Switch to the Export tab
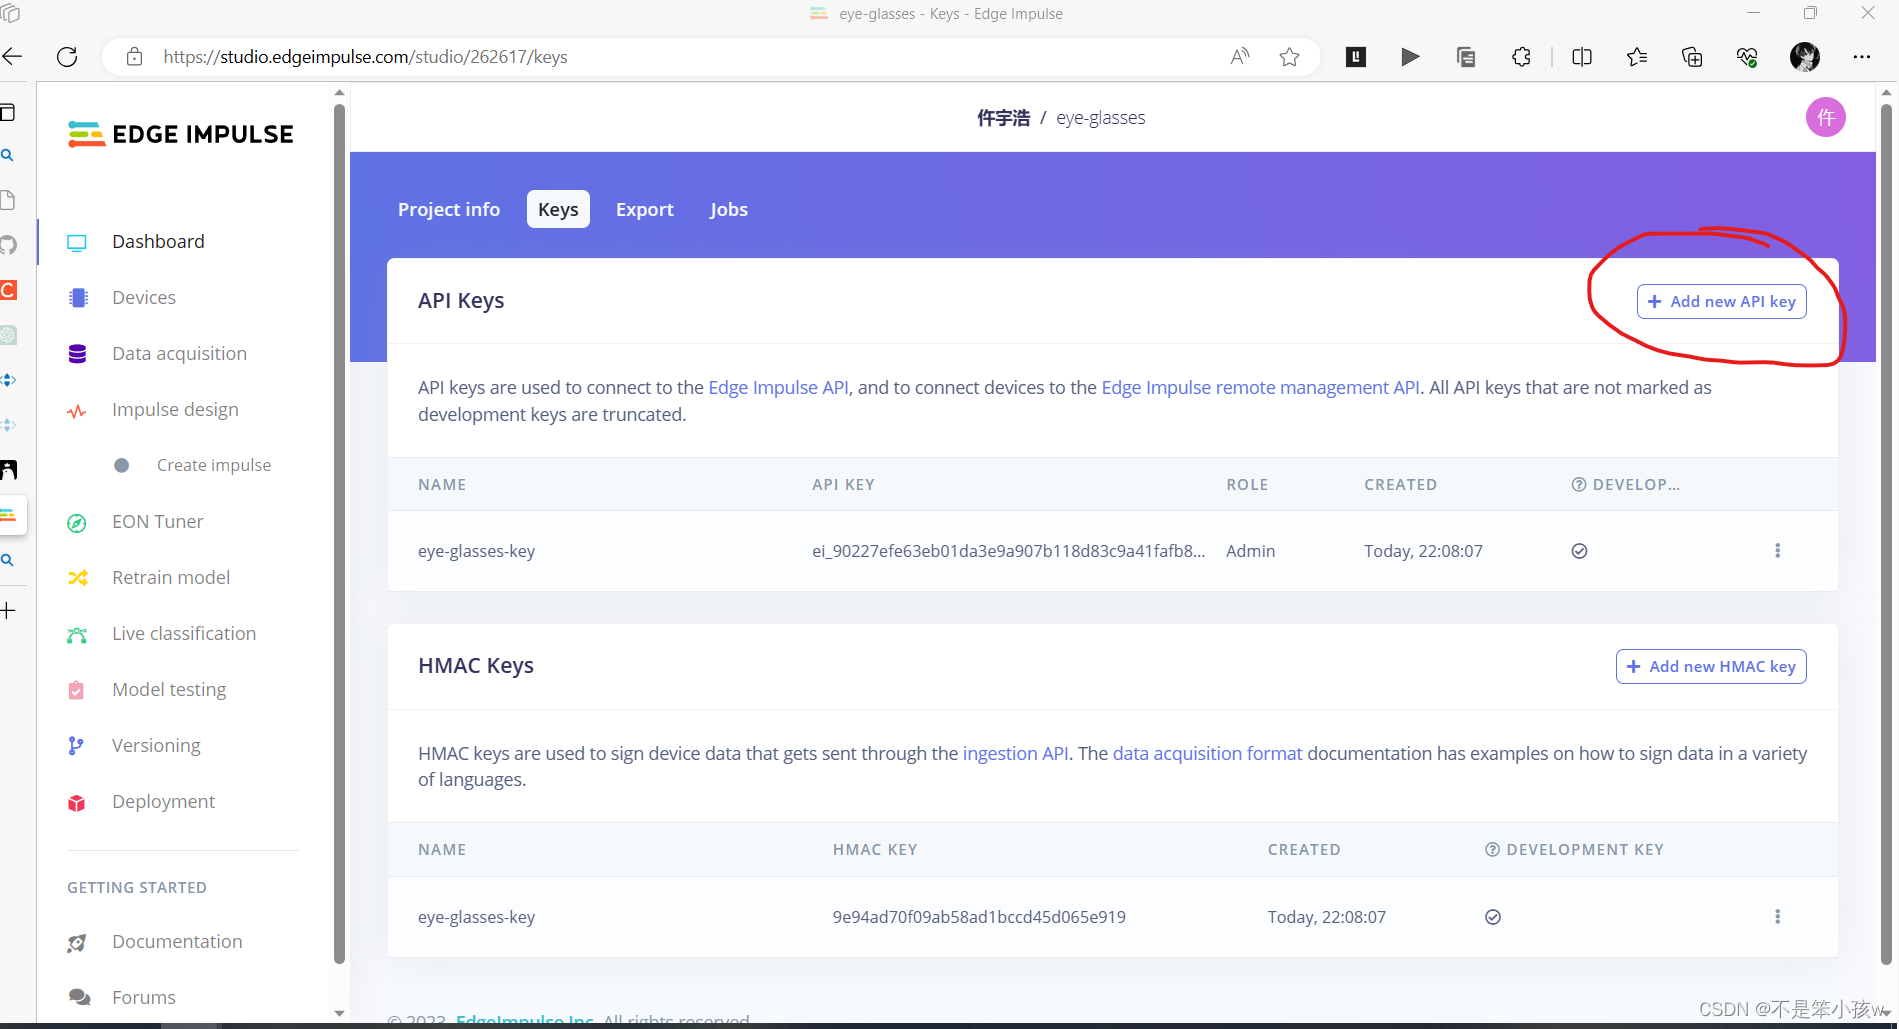 coord(645,209)
